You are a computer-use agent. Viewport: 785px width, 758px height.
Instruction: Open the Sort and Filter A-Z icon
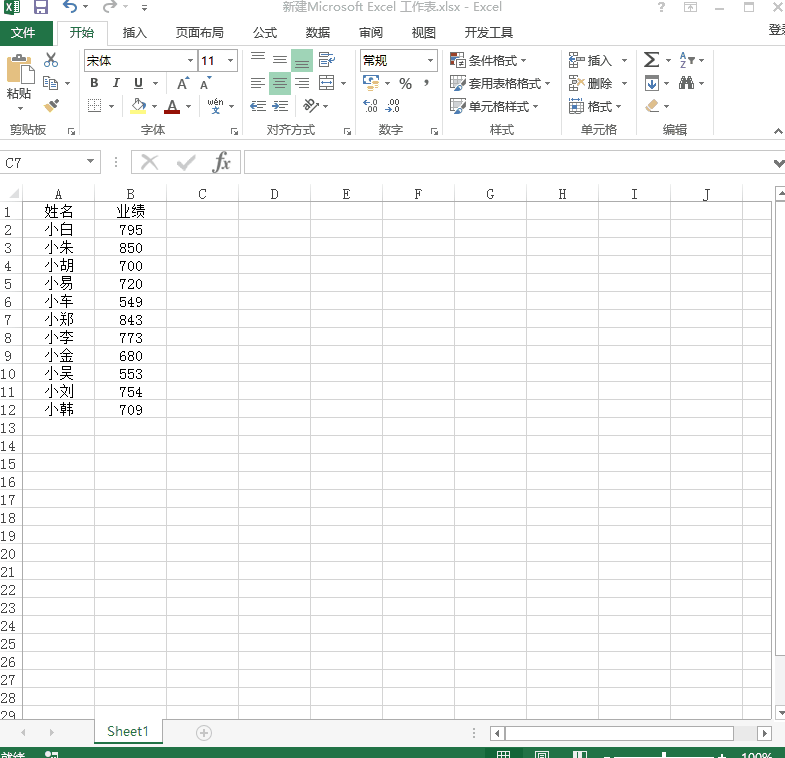(686, 60)
